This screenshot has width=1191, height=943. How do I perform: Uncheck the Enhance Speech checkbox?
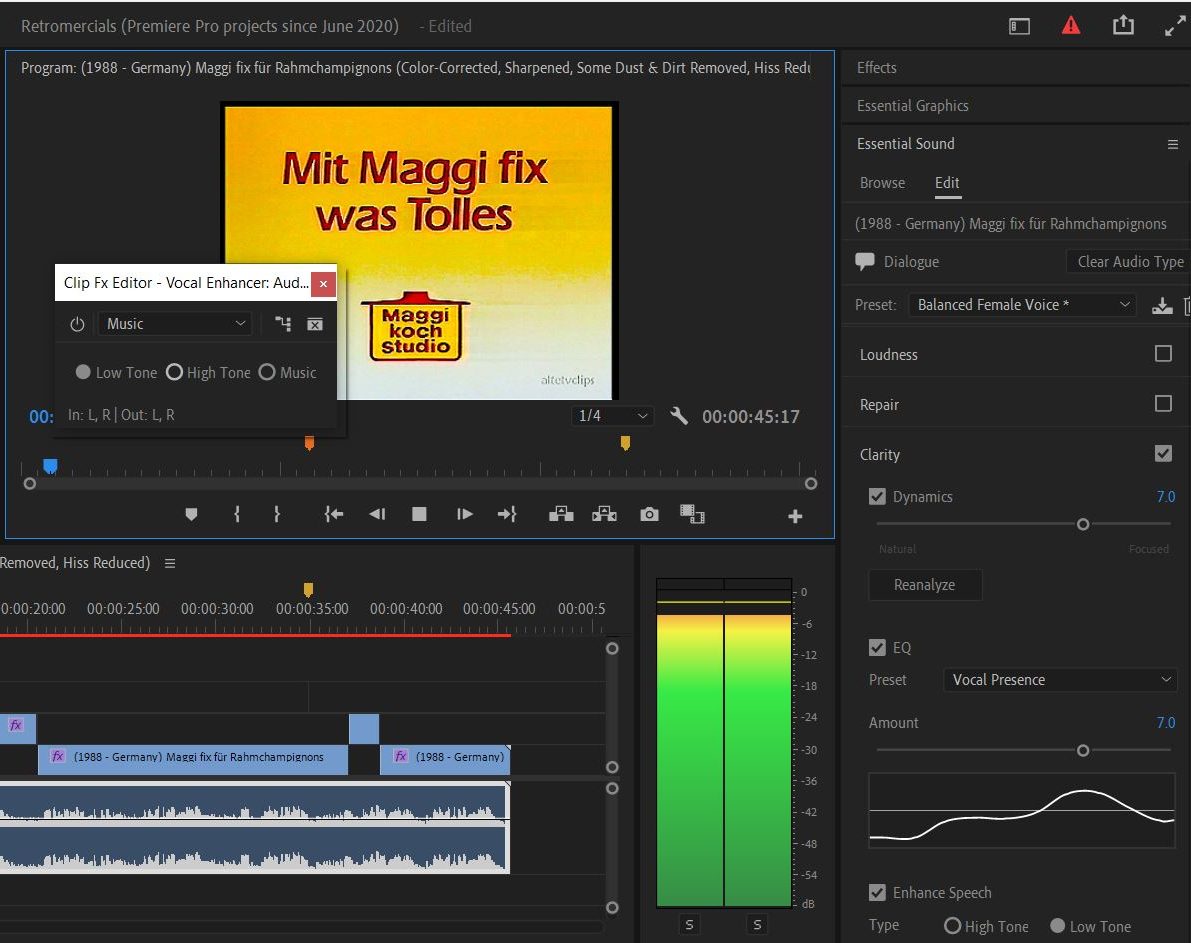pos(877,892)
